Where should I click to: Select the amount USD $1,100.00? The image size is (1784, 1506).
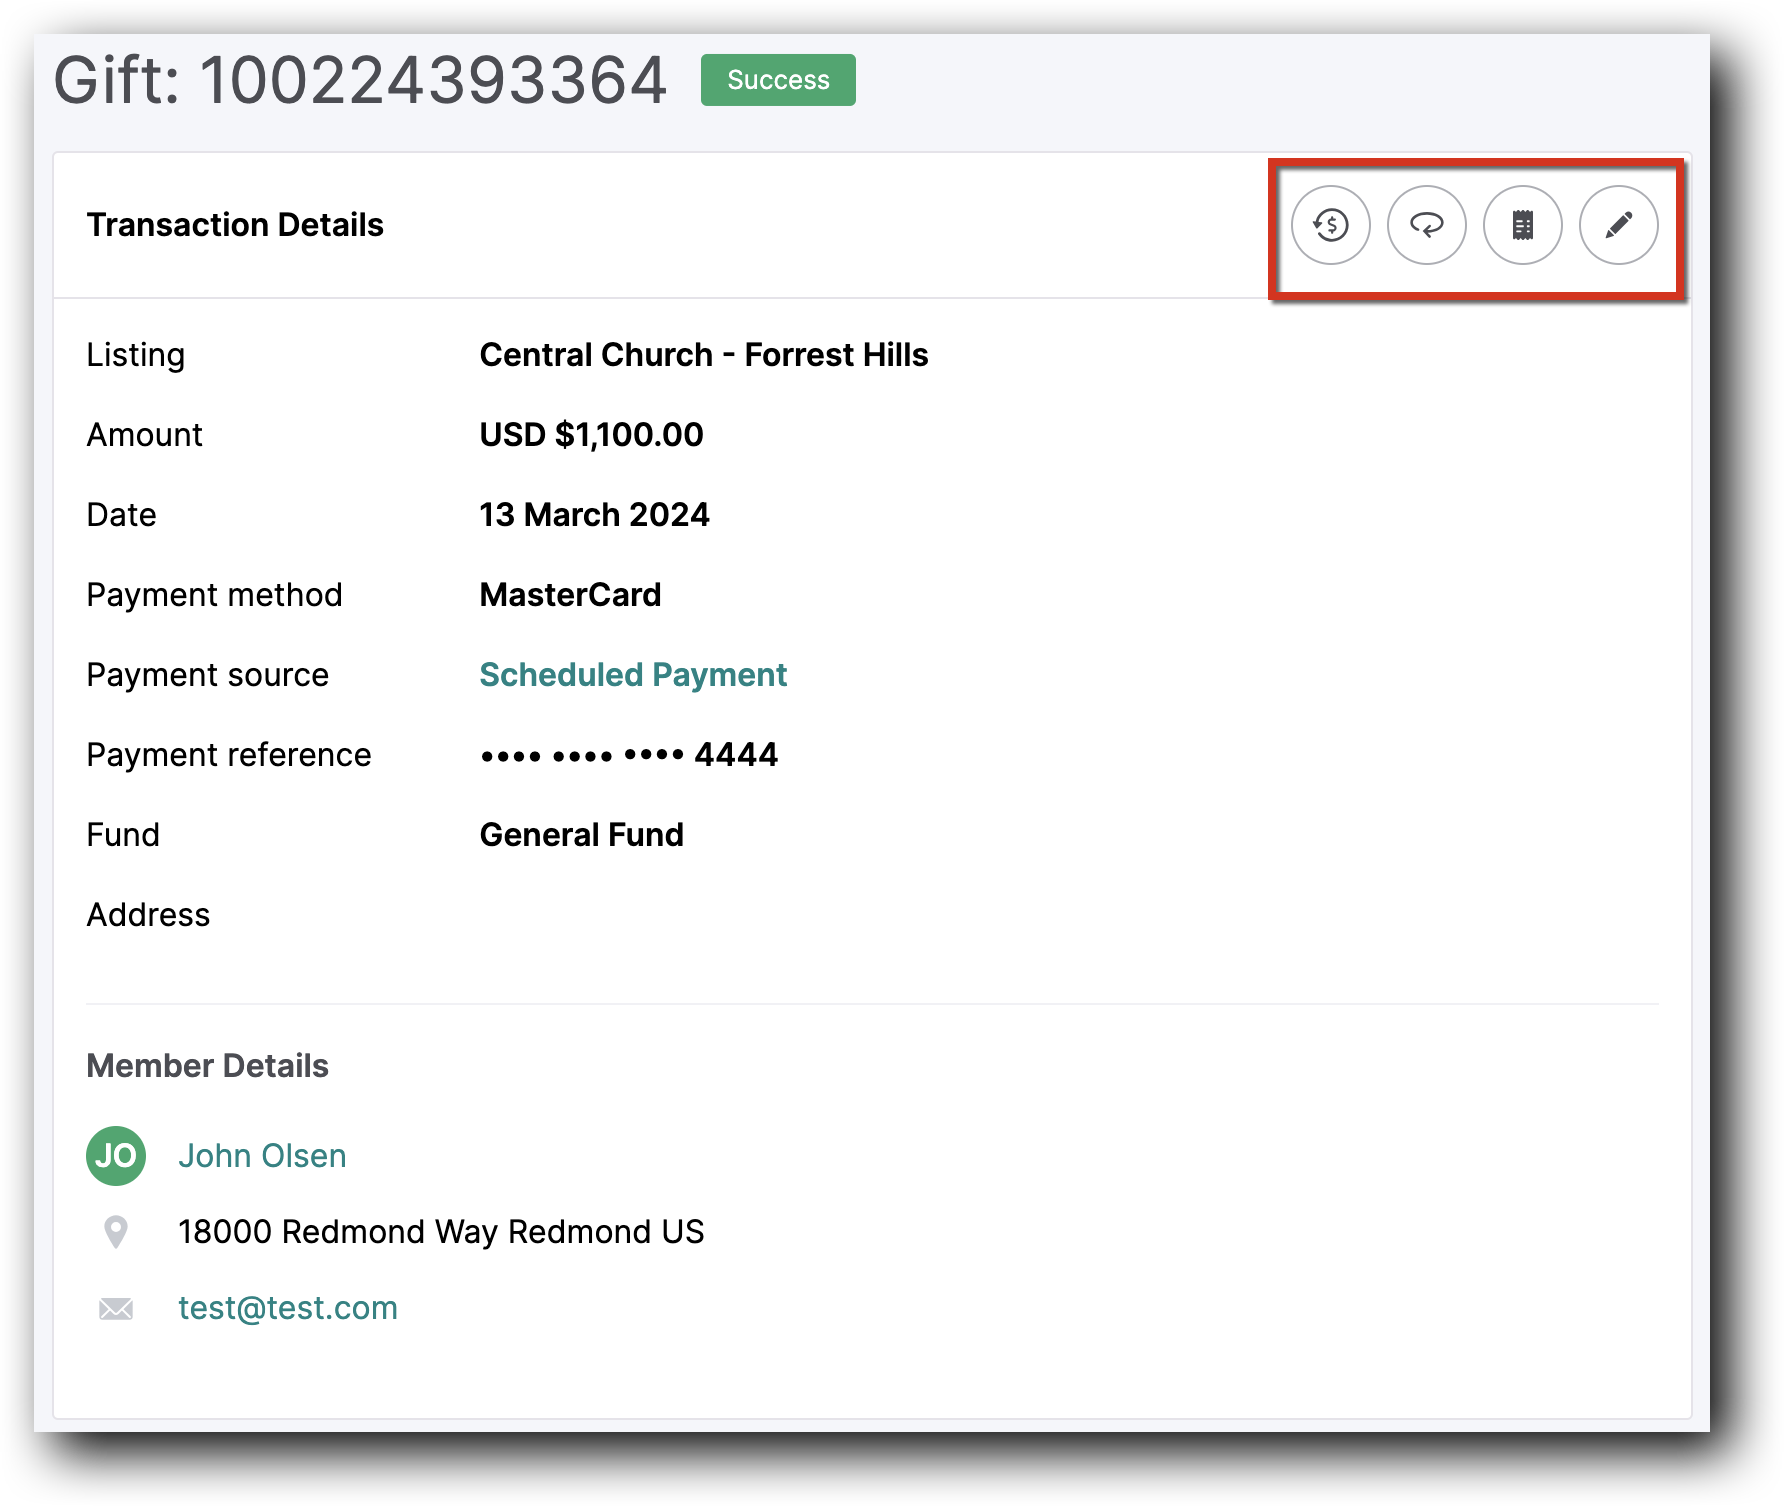point(590,434)
